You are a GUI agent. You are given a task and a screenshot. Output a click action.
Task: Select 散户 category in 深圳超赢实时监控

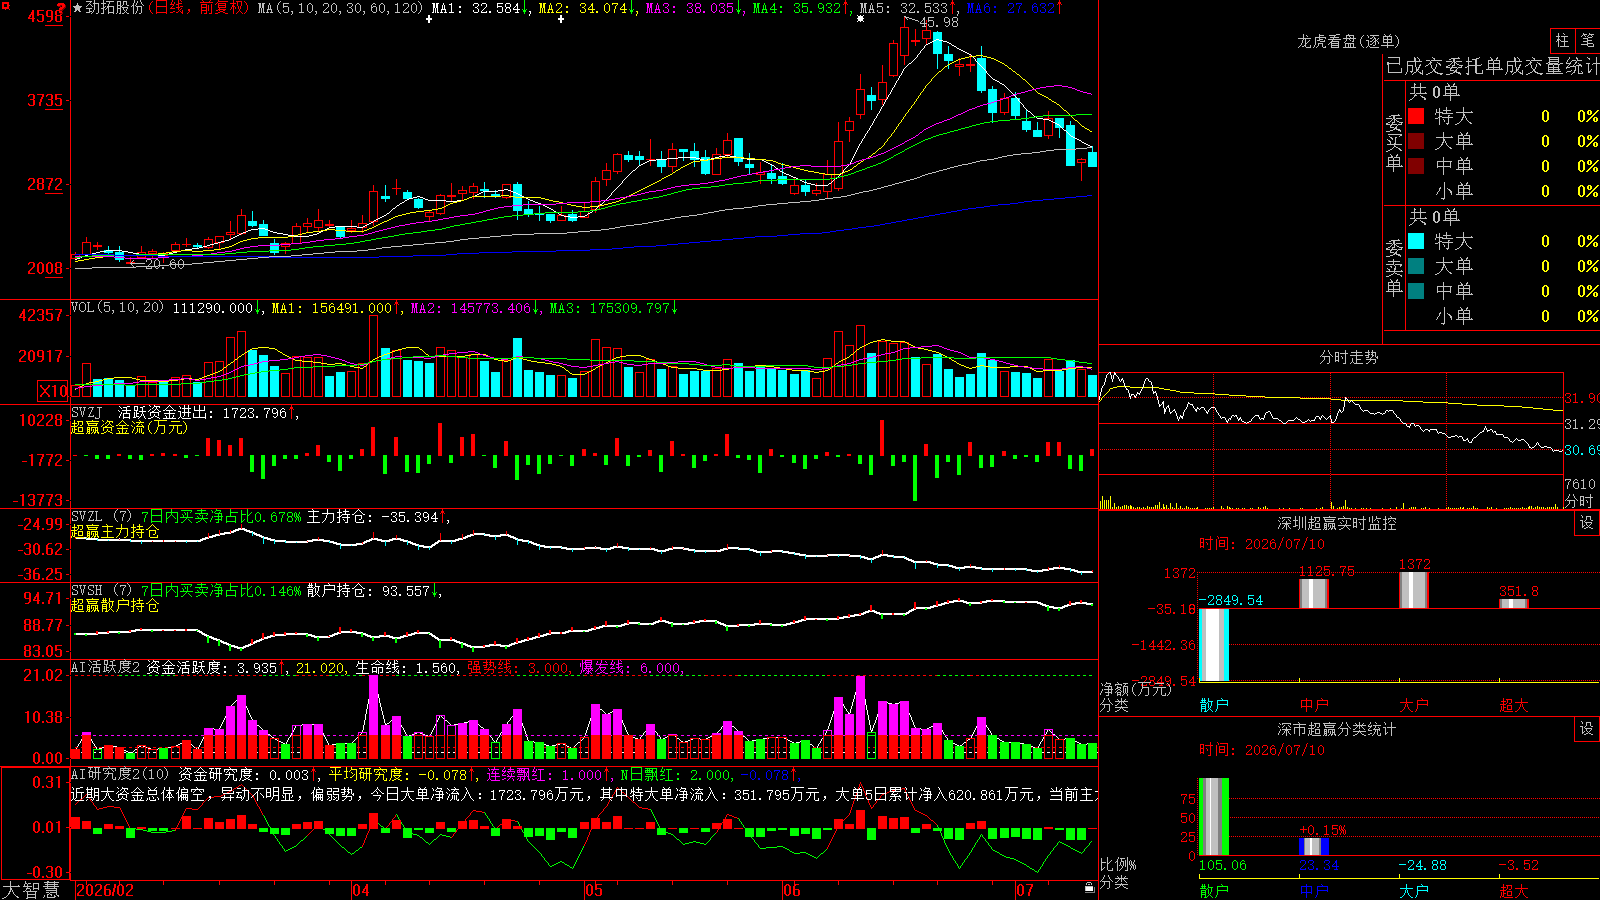[1214, 705]
